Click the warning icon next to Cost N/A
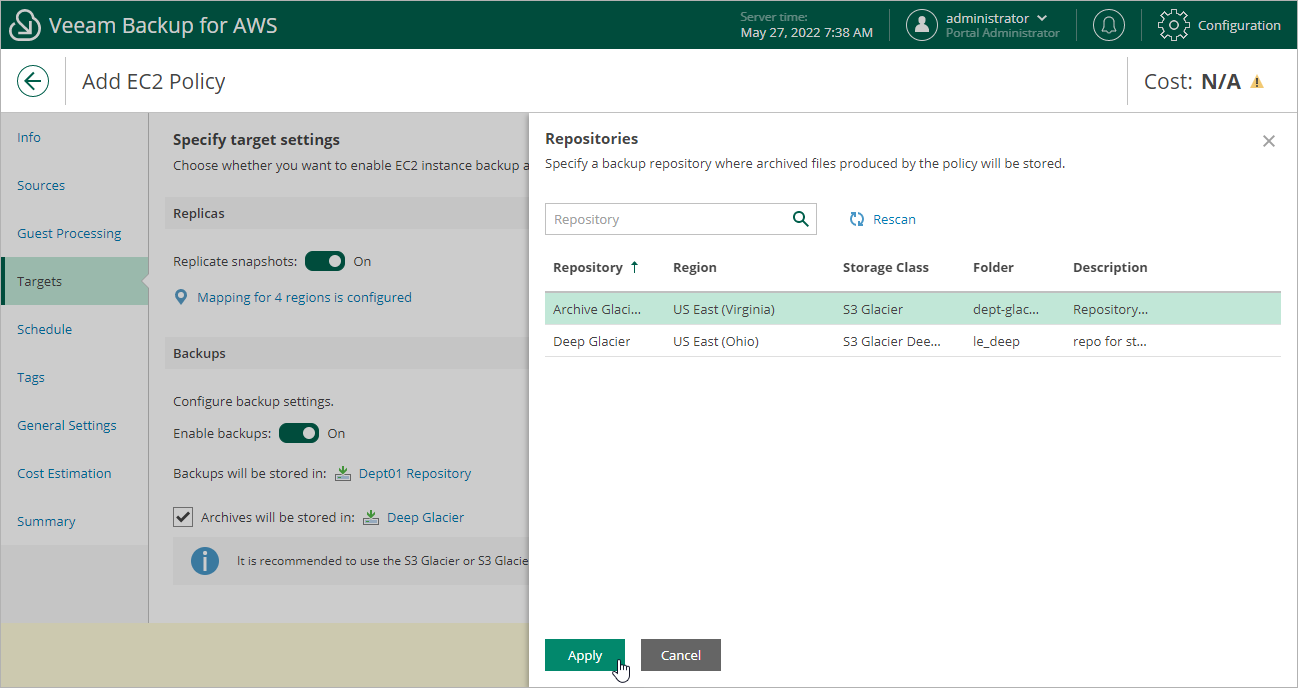 coord(1258,81)
